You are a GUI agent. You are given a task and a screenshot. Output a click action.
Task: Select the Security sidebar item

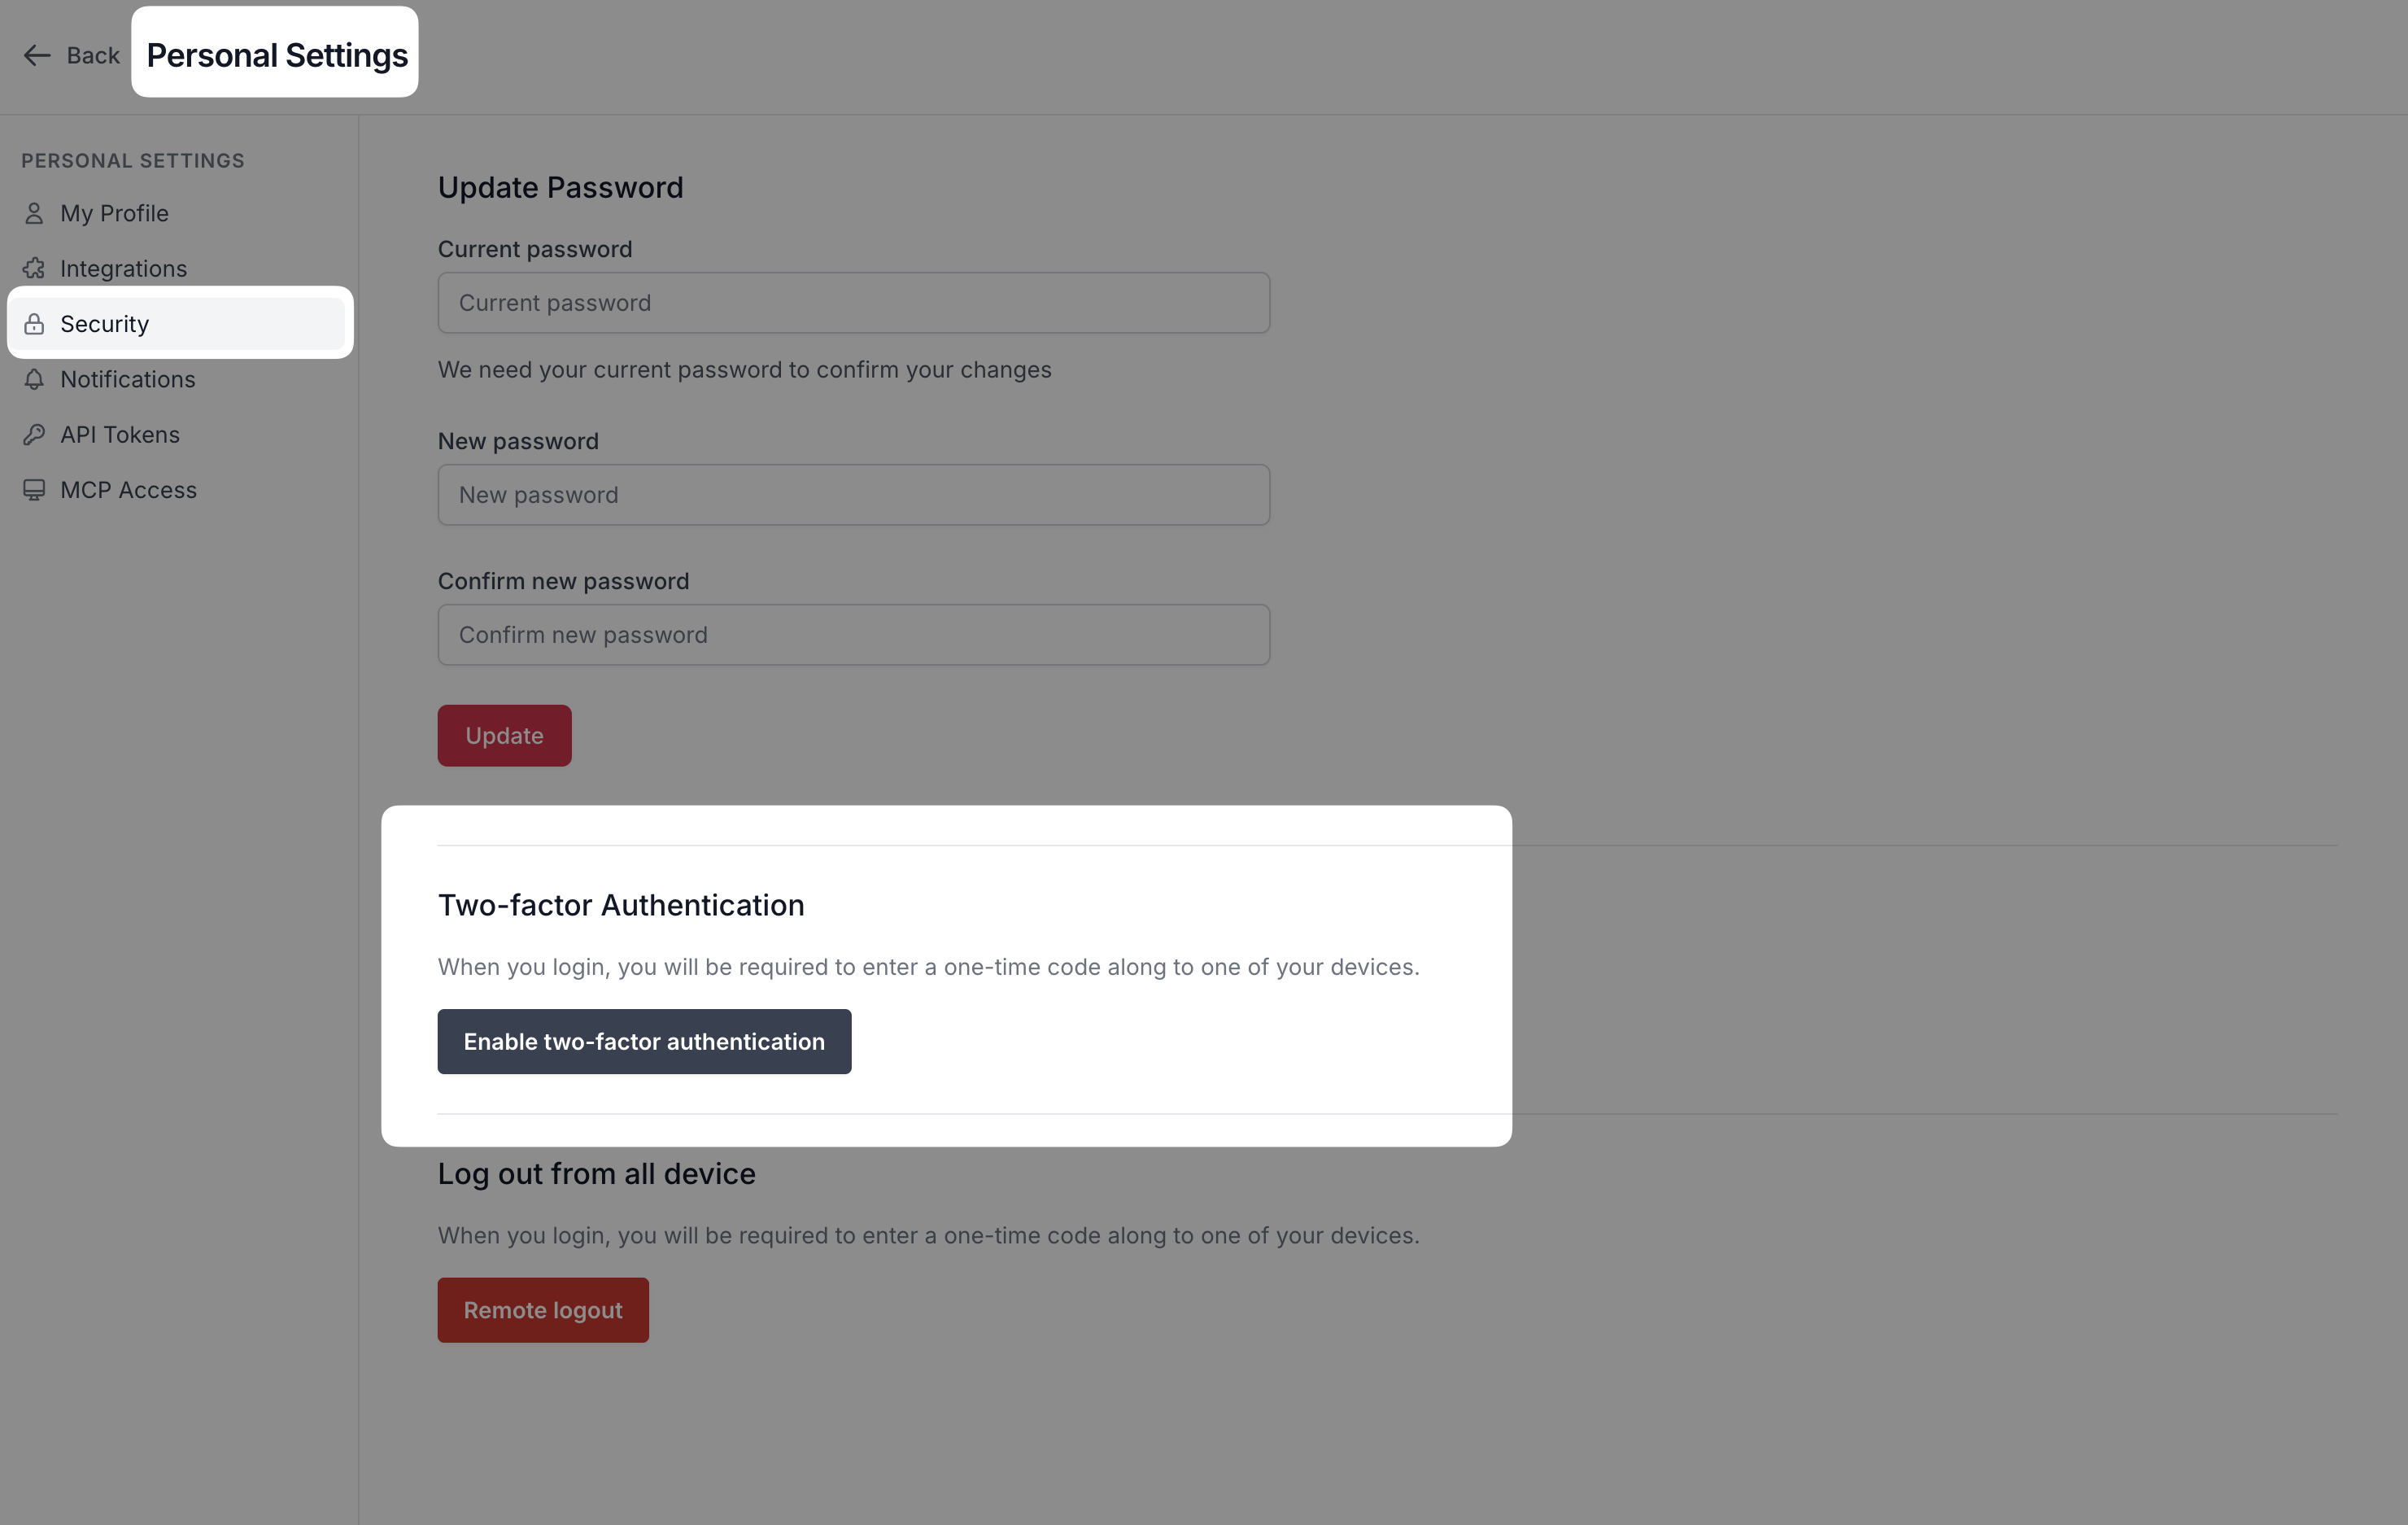pyautogui.click(x=104, y=324)
